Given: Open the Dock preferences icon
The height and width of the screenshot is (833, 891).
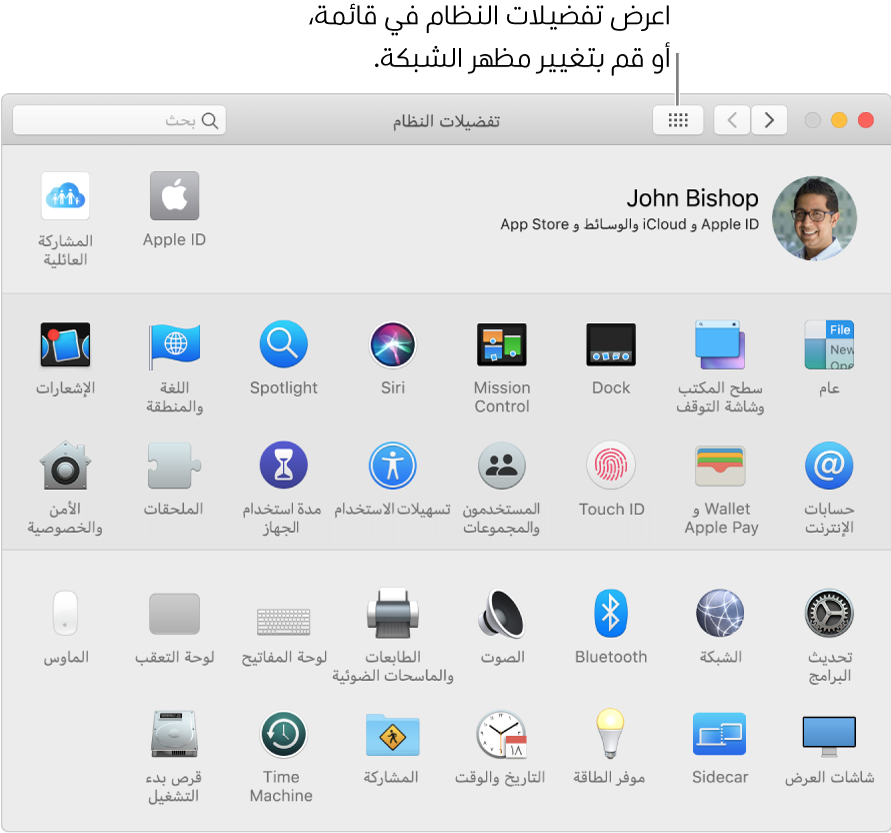Looking at the screenshot, I should pos(611,345).
